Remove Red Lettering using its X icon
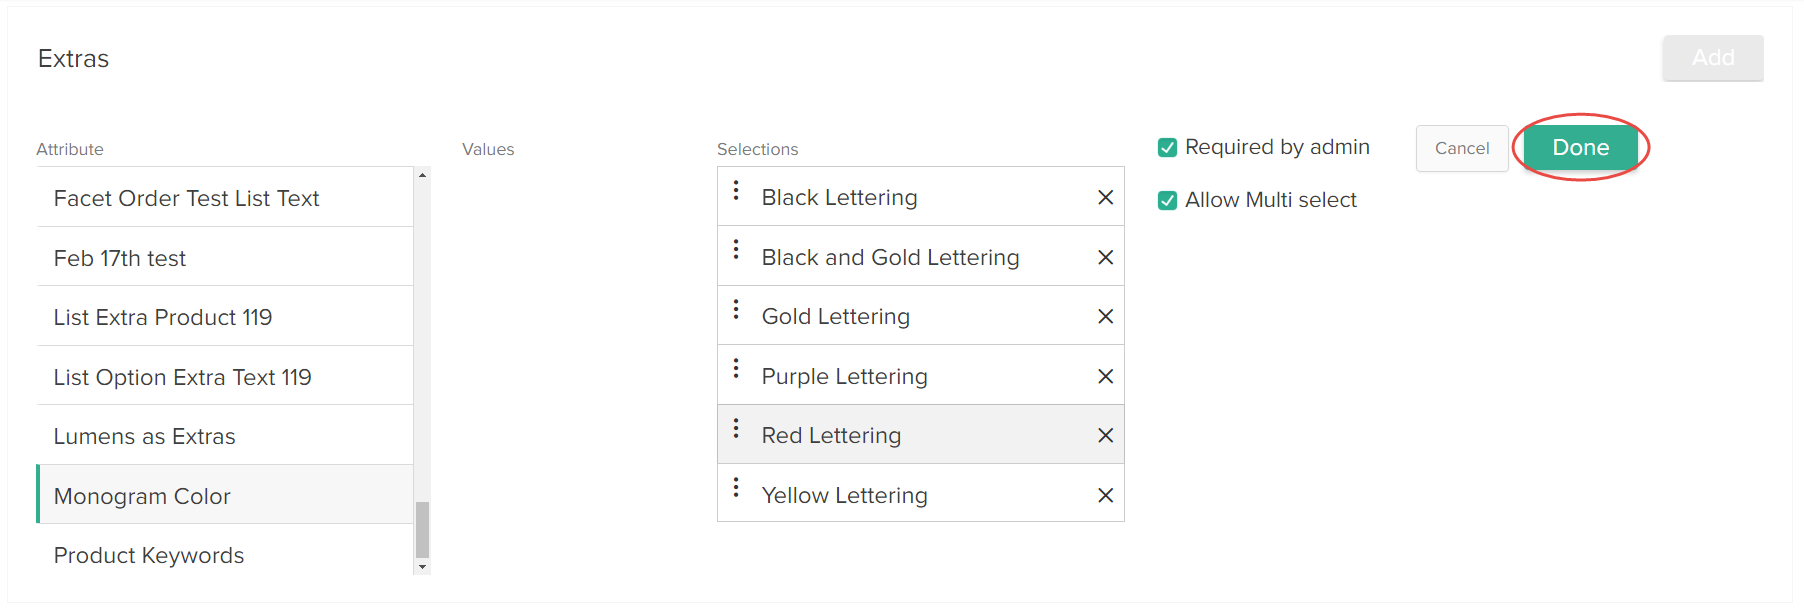Viewport: 1804px width, 616px height. click(1105, 435)
